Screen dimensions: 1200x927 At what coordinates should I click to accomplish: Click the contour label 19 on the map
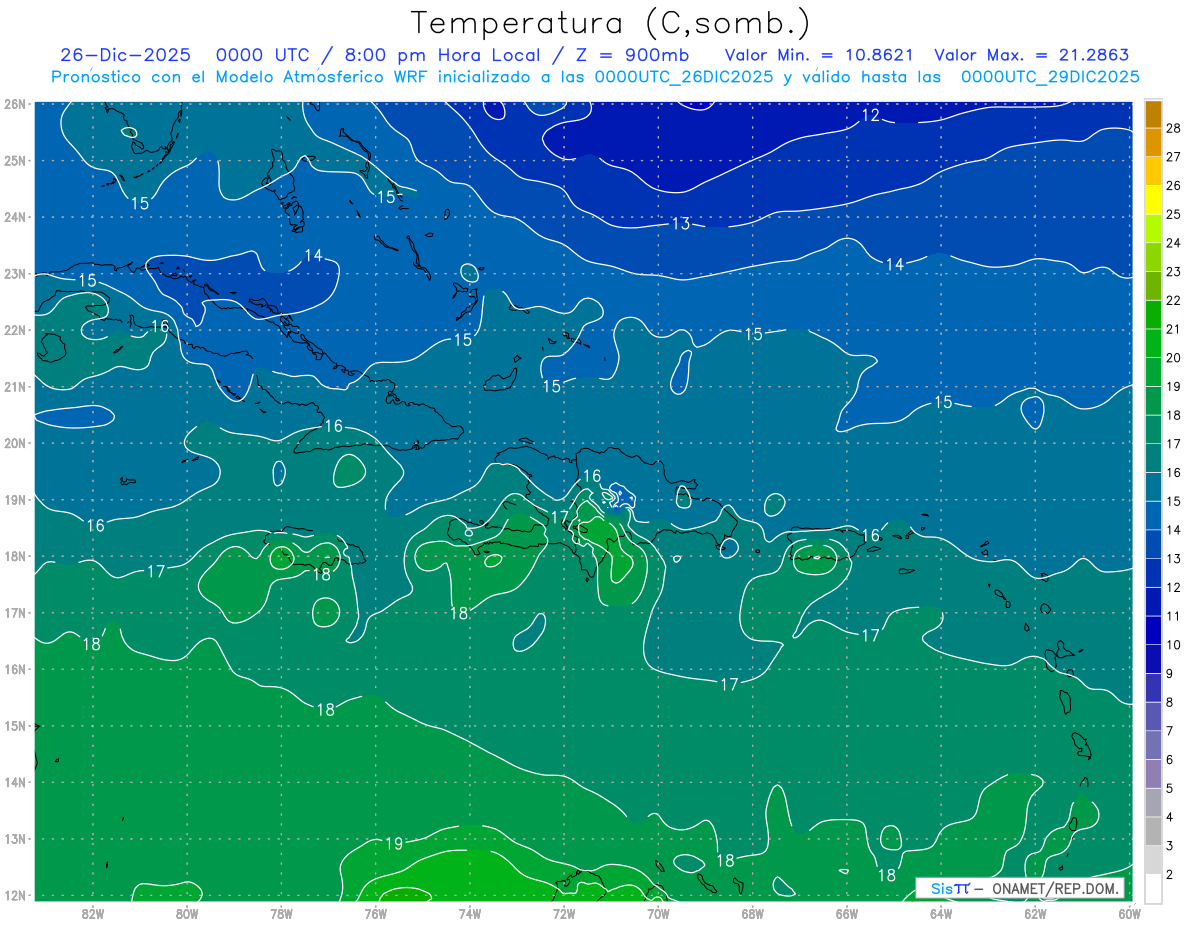click(394, 843)
